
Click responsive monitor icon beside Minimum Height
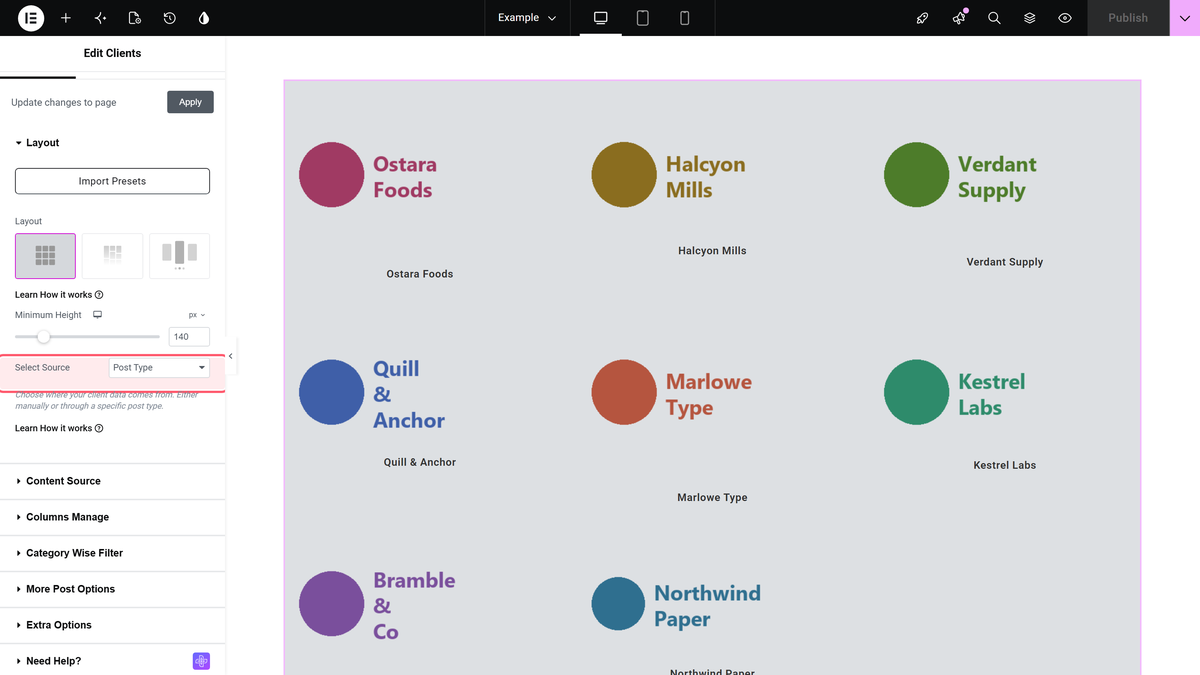tap(98, 315)
